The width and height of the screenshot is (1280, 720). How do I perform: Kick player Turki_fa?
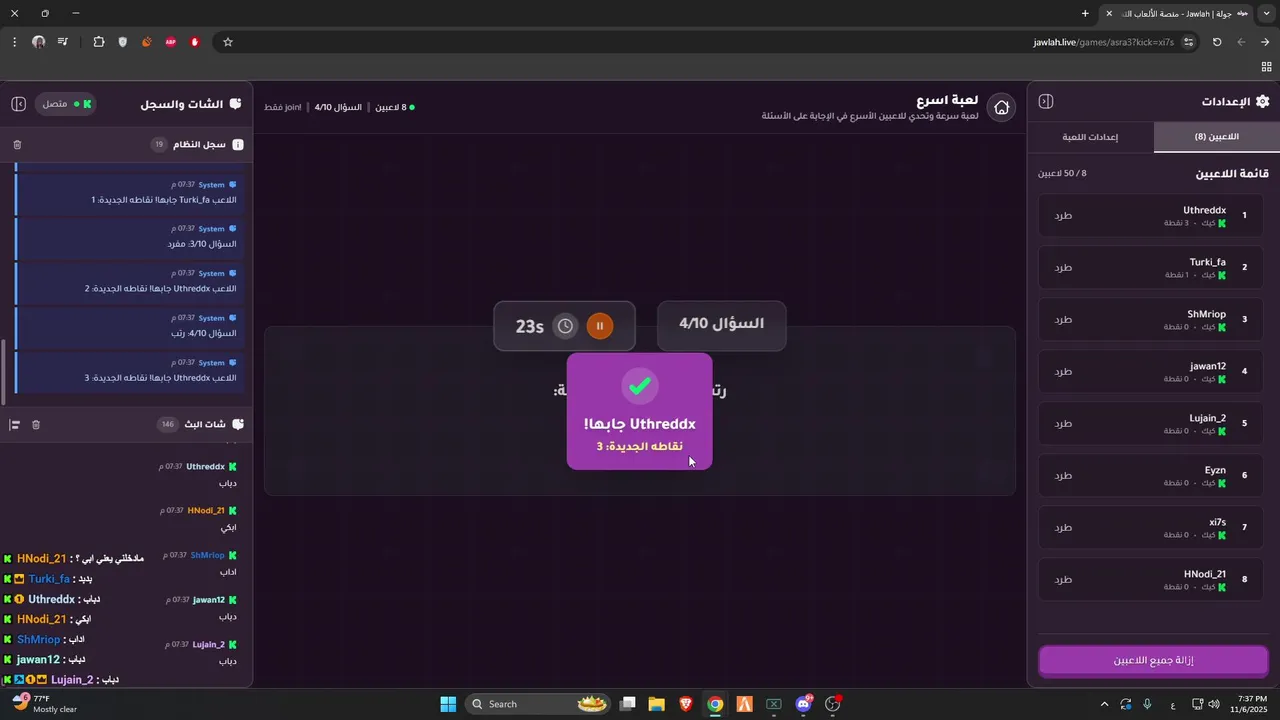(x=1063, y=268)
